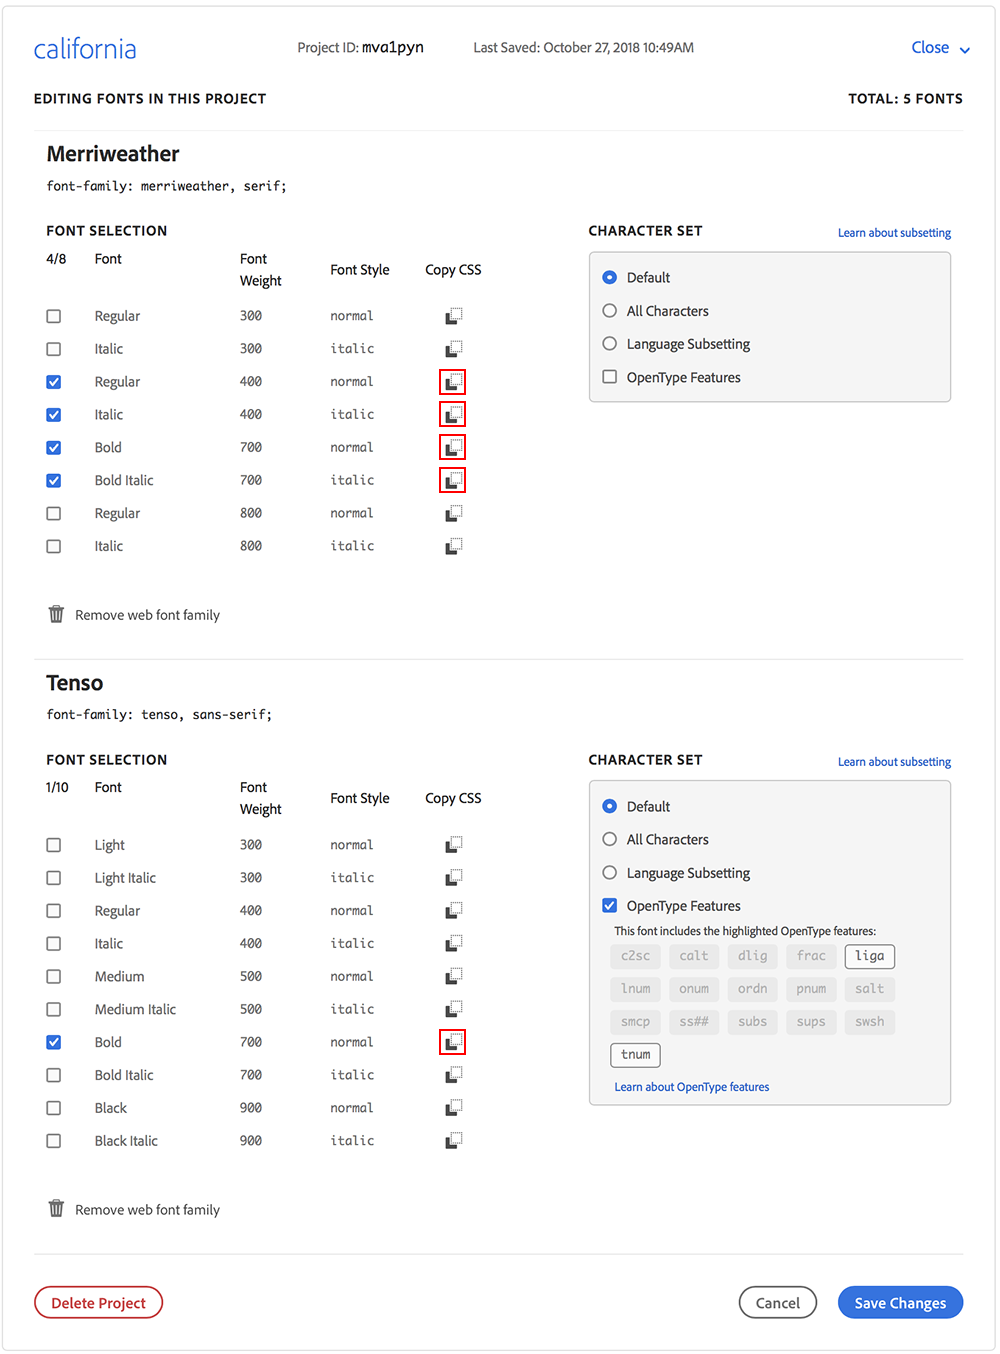Click the california project name

85,49
